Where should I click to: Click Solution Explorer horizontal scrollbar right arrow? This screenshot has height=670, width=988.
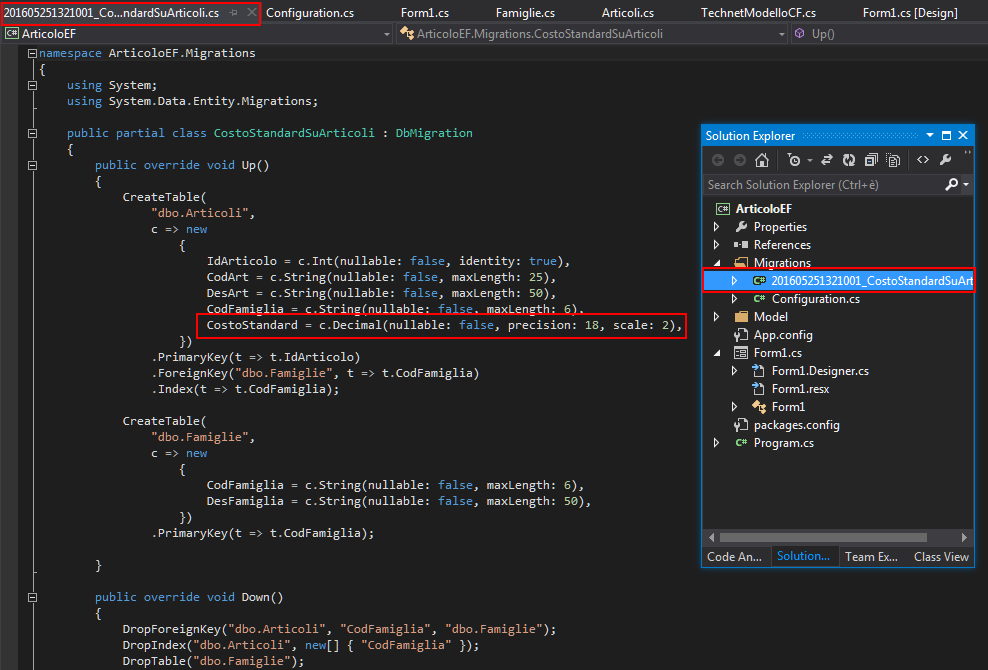964,538
